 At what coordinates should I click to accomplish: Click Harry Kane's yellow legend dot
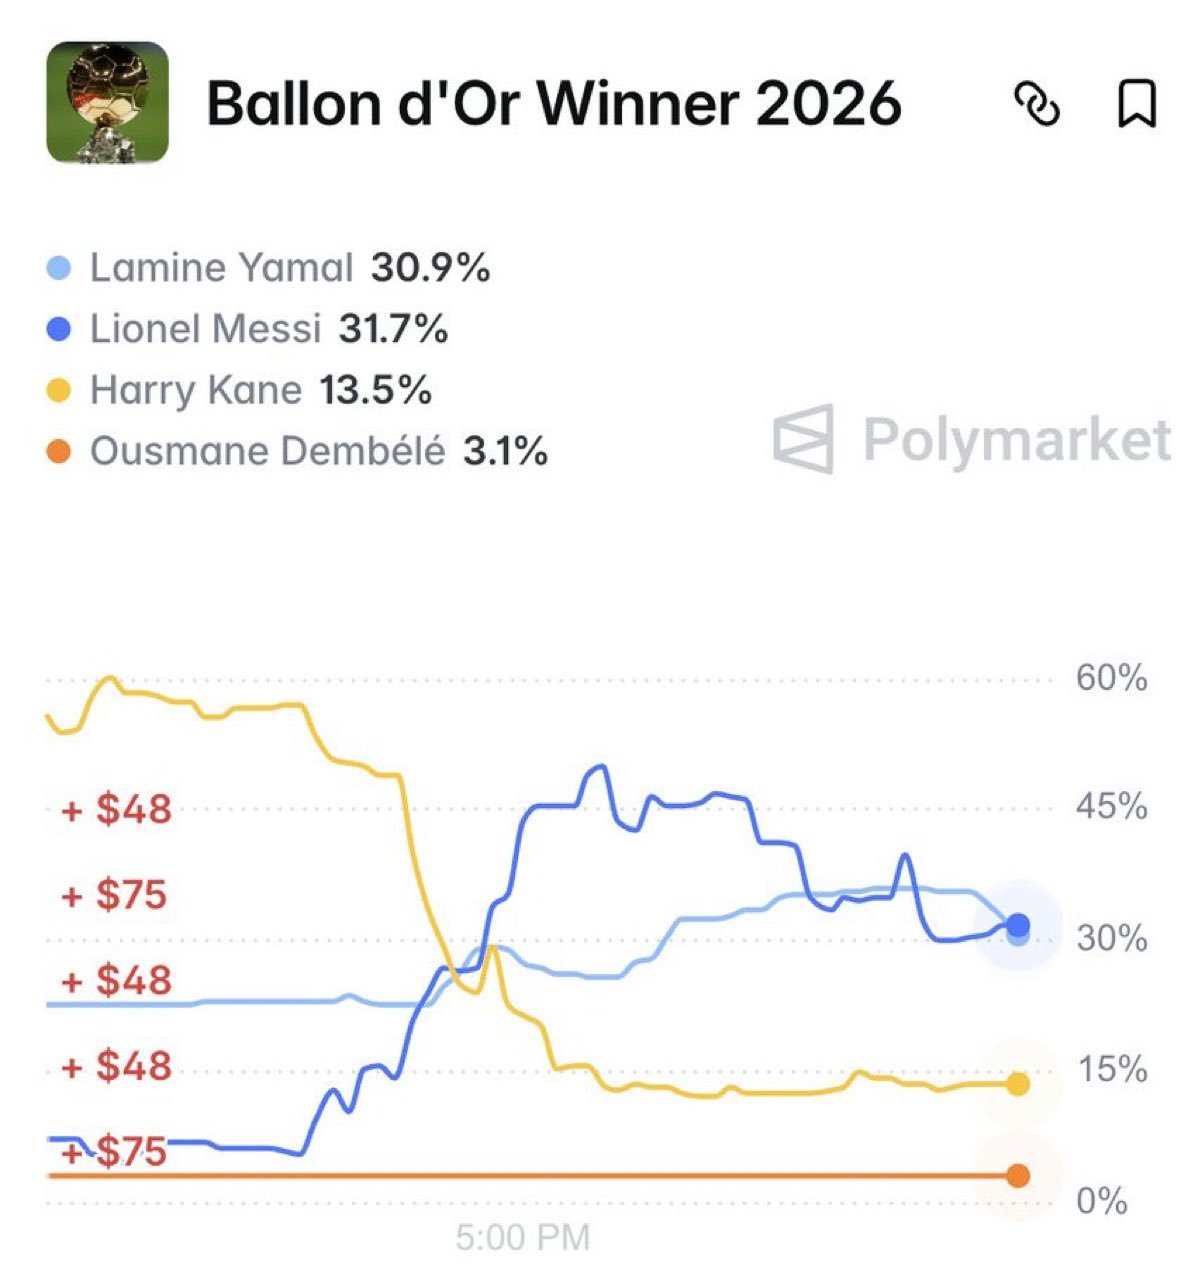point(59,390)
